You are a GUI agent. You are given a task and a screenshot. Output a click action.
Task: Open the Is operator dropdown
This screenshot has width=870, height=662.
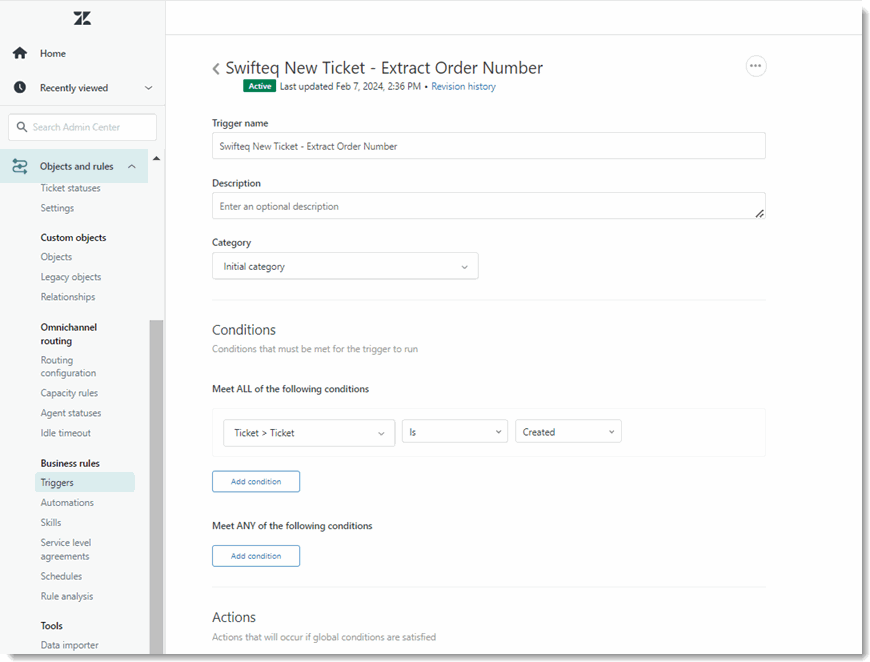point(455,432)
